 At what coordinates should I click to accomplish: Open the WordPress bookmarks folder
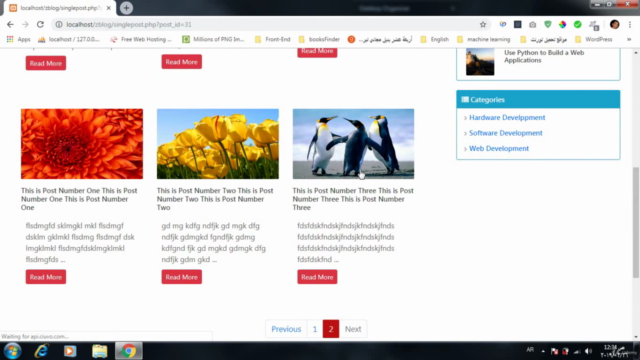point(593,39)
